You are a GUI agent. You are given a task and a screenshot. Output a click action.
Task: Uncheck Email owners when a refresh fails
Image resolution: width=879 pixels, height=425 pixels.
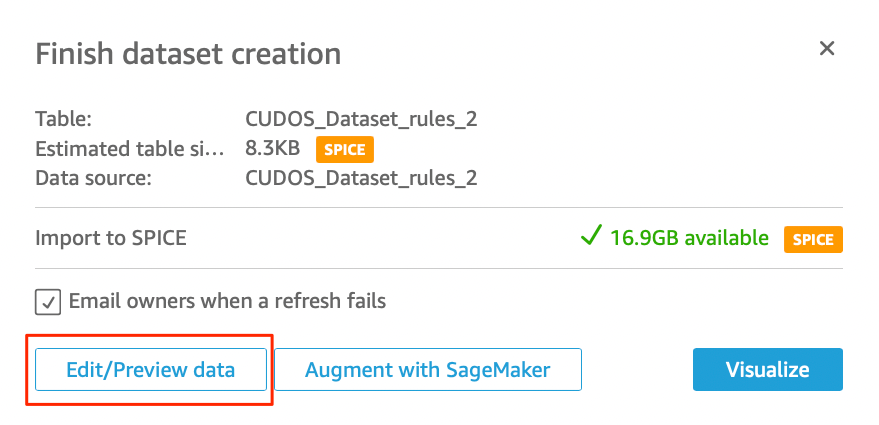pyautogui.click(x=47, y=301)
